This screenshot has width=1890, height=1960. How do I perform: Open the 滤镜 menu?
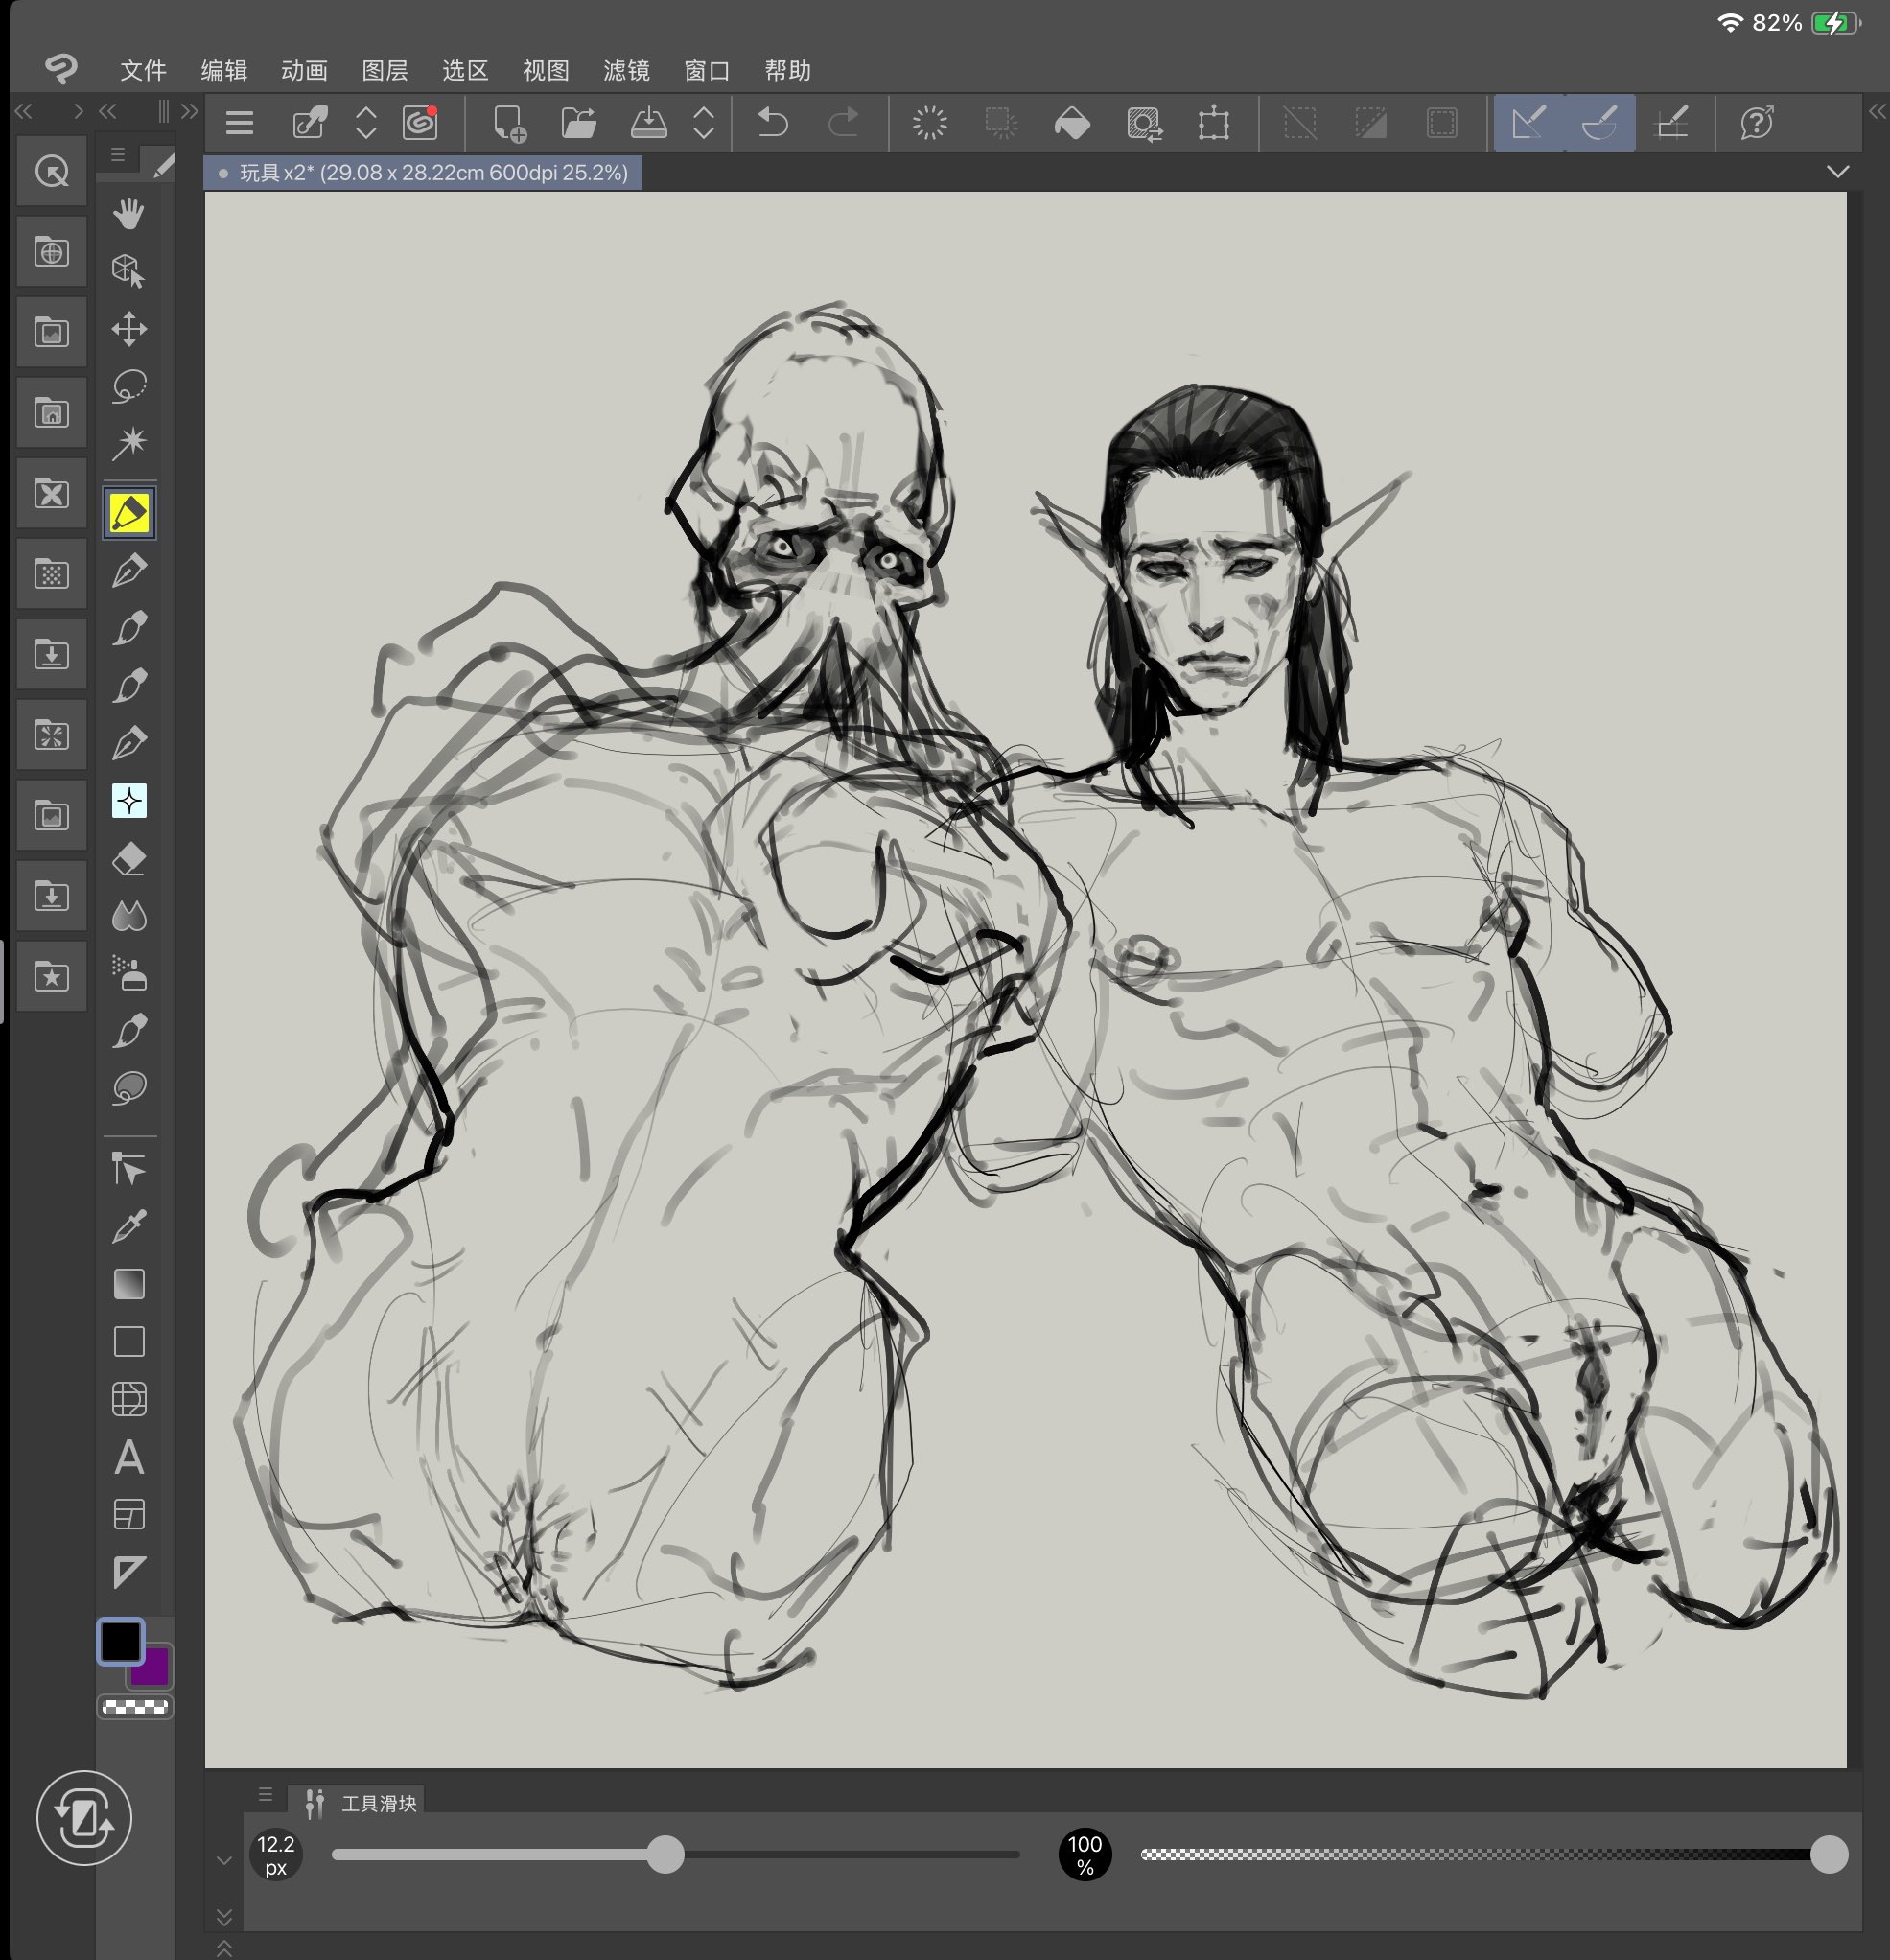click(626, 71)
